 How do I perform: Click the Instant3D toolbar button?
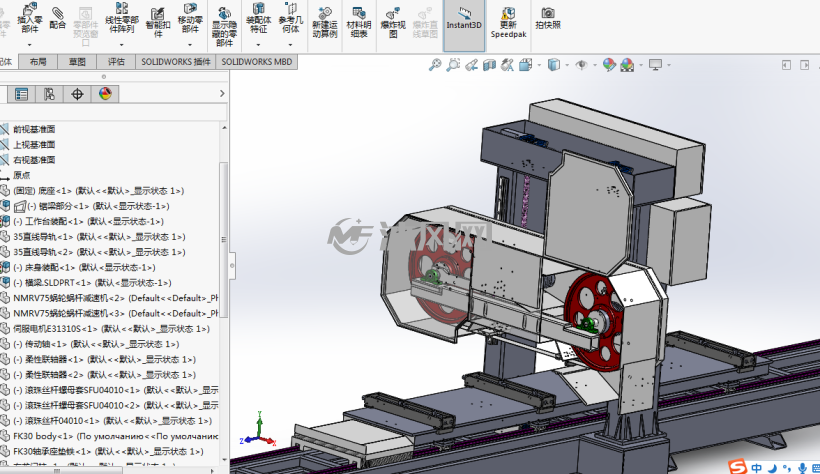[x=464, y=25]
